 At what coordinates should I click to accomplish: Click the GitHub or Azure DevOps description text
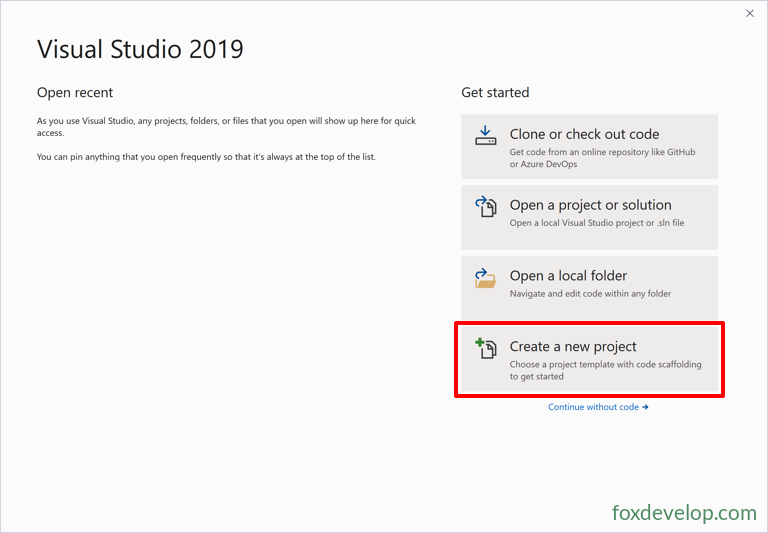602,158
